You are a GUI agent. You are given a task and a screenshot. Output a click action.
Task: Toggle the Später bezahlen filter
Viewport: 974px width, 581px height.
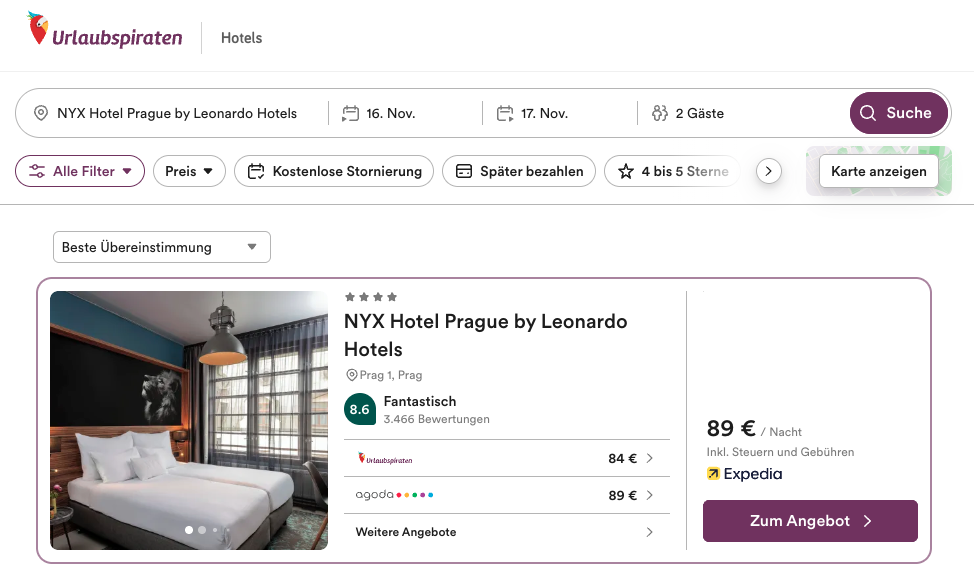[x=519, y=171]
